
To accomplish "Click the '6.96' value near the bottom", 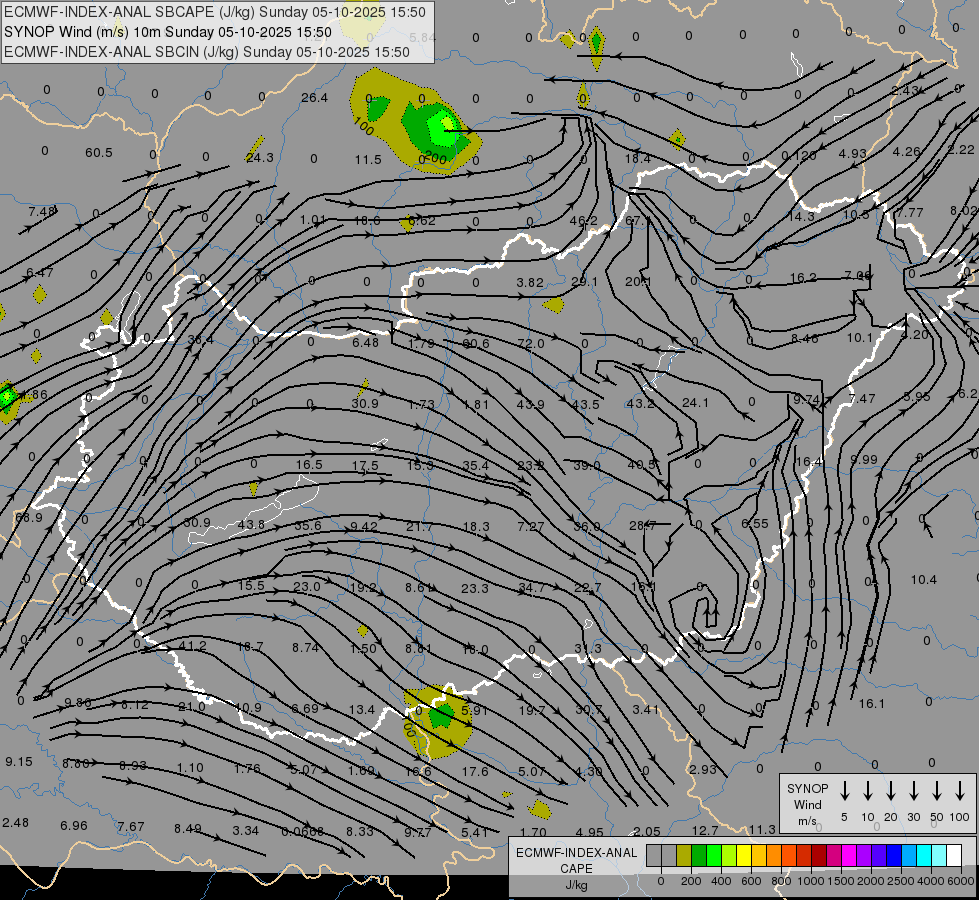I will (x=74, y=826).
